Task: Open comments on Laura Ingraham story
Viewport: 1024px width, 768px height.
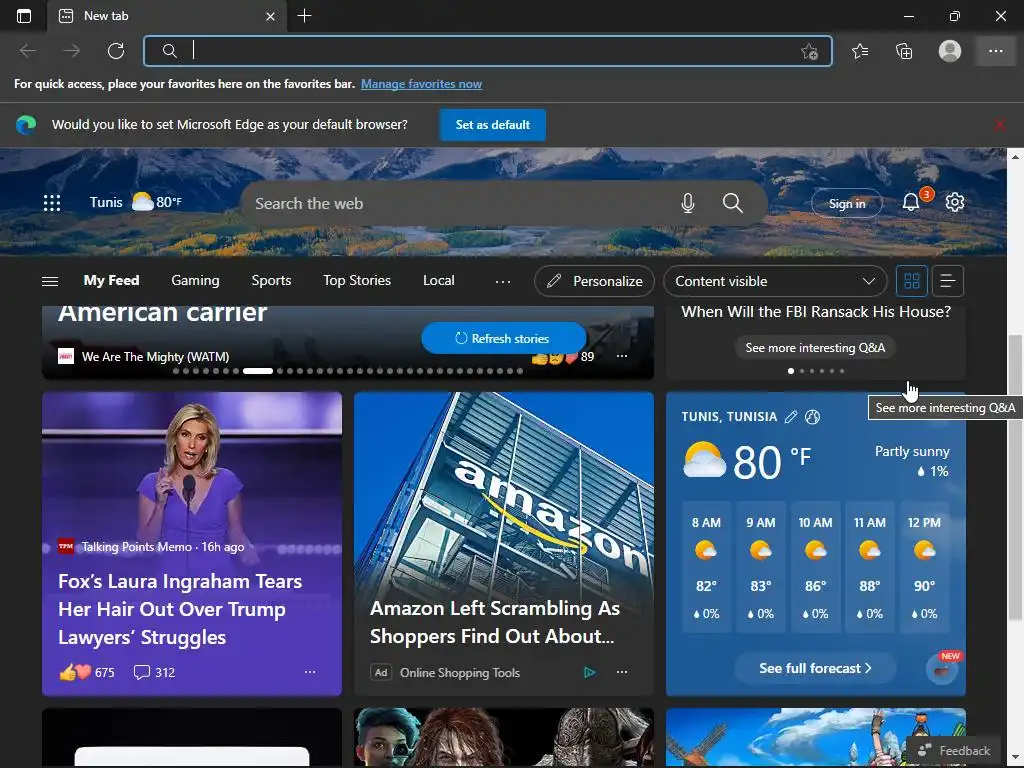Action: pos(154,672)
